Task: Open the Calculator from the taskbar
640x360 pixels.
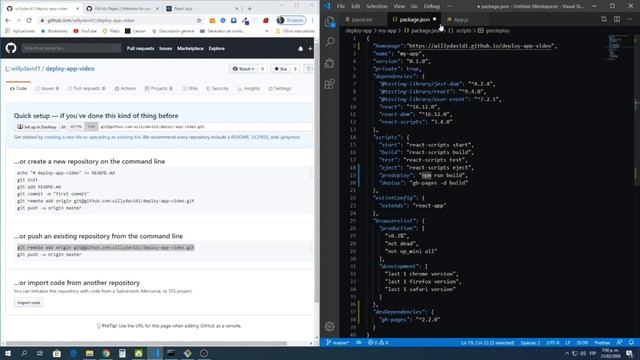Action: click(122, 353)
